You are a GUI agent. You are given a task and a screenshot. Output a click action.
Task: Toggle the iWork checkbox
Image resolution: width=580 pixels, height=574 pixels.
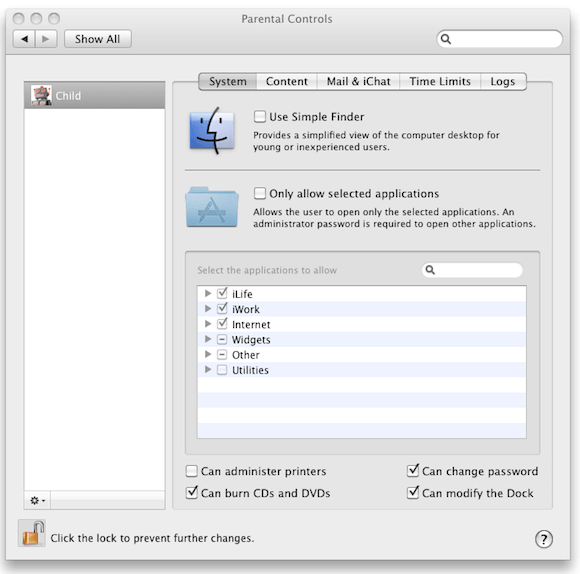coord(222,308)
